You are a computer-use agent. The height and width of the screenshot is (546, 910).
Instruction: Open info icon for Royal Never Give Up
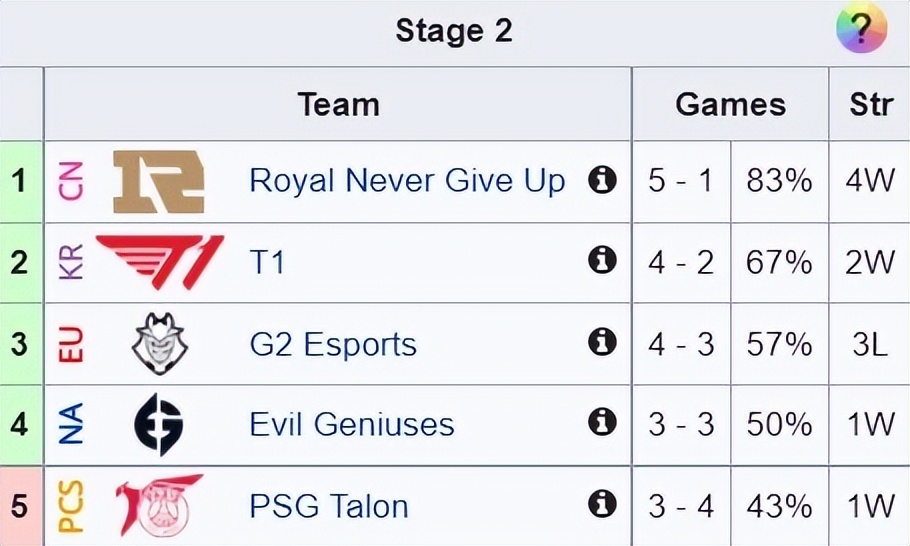click(602, 181)
